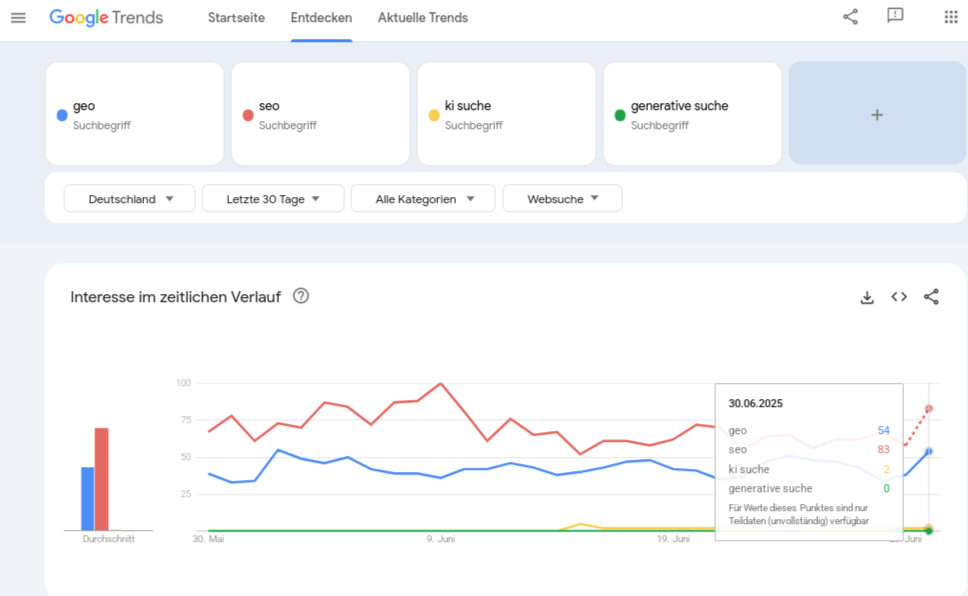Open help for Interesse im zeitlichen Verlauf
This screenshot has height=596, width=968.
click(301, 296)
